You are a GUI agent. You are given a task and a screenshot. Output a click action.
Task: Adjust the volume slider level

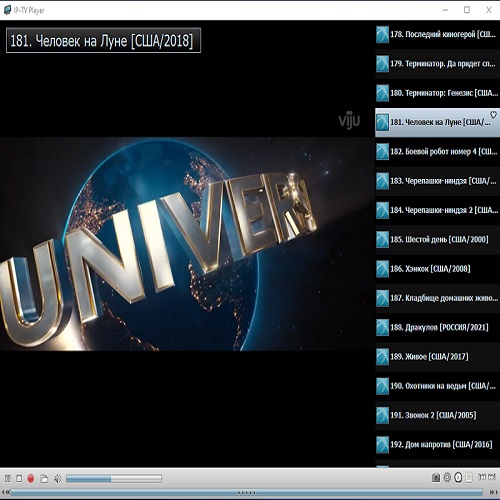pos(114,479)
